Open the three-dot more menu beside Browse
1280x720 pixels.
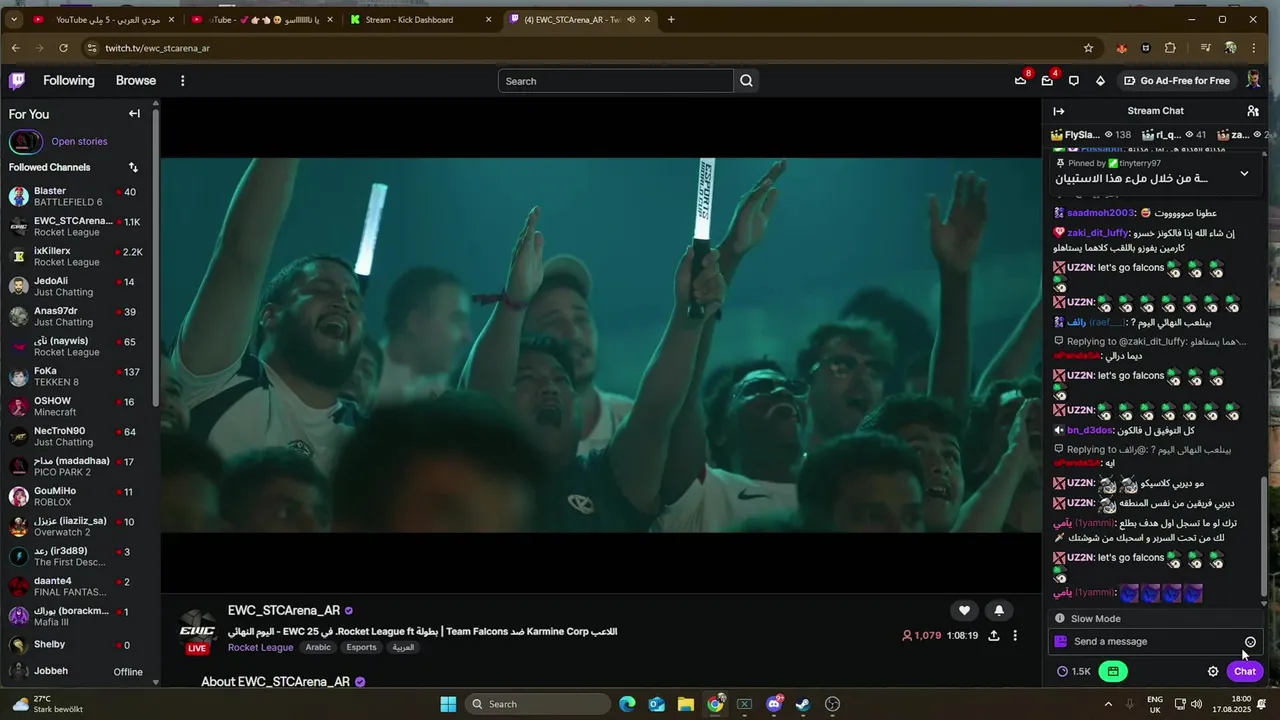point(182,81)
